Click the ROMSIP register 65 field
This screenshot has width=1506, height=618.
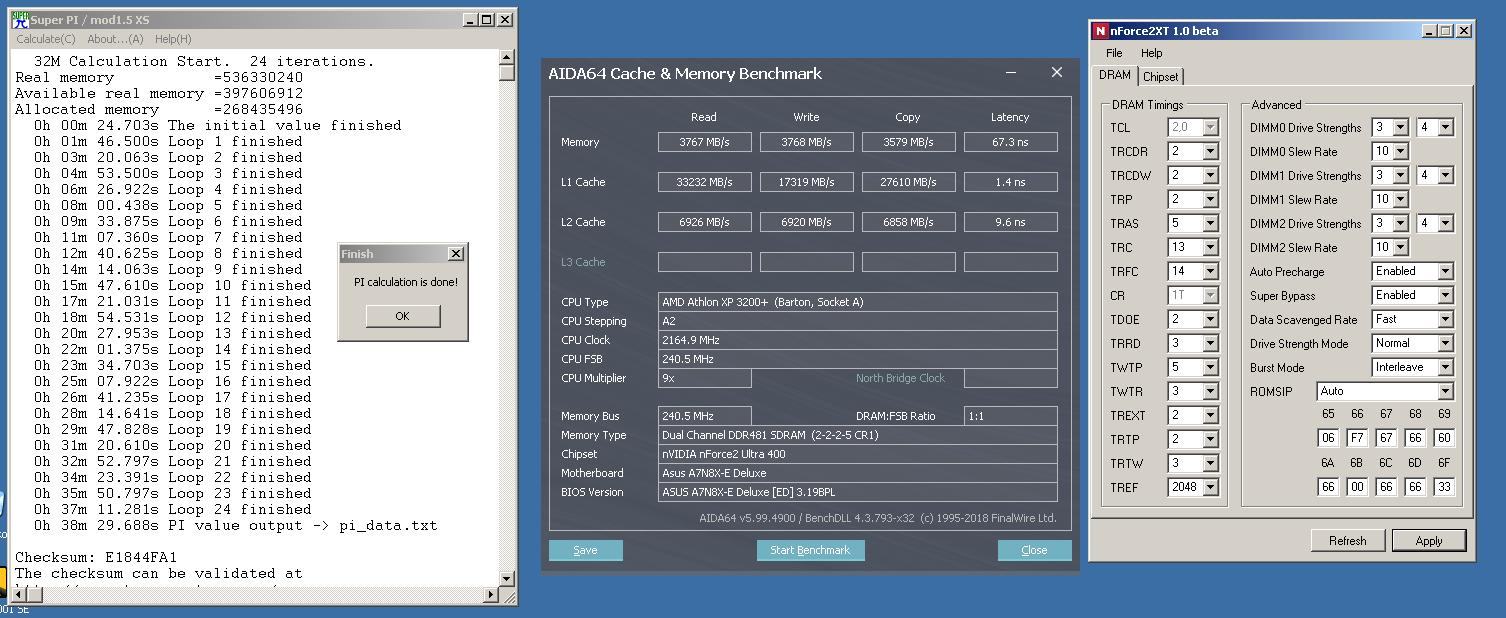pos(1328,437)
